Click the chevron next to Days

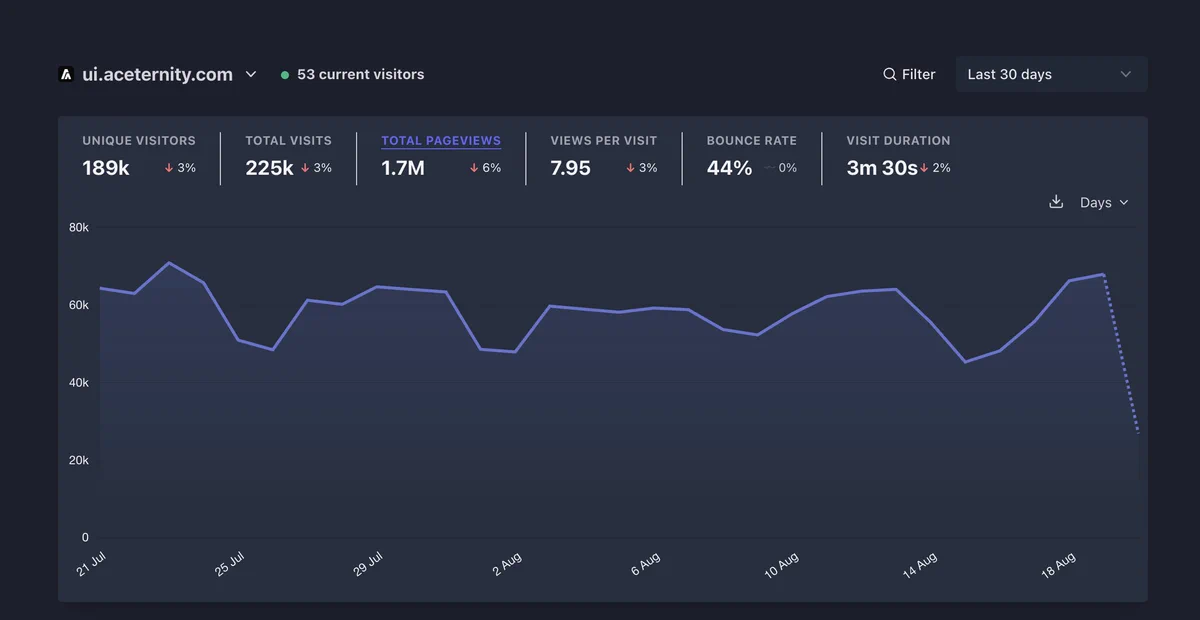pos(1124,203)
